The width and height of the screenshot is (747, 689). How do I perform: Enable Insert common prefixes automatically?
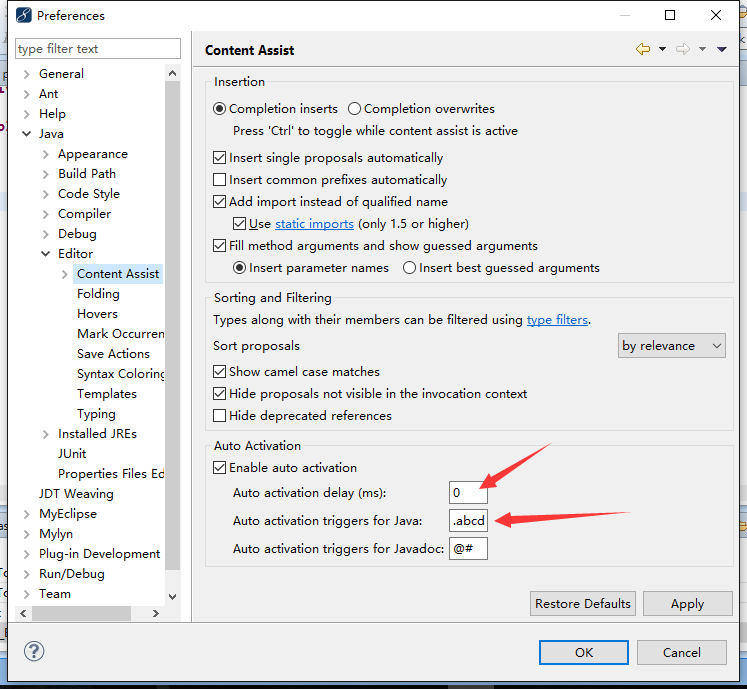[219, 180]
